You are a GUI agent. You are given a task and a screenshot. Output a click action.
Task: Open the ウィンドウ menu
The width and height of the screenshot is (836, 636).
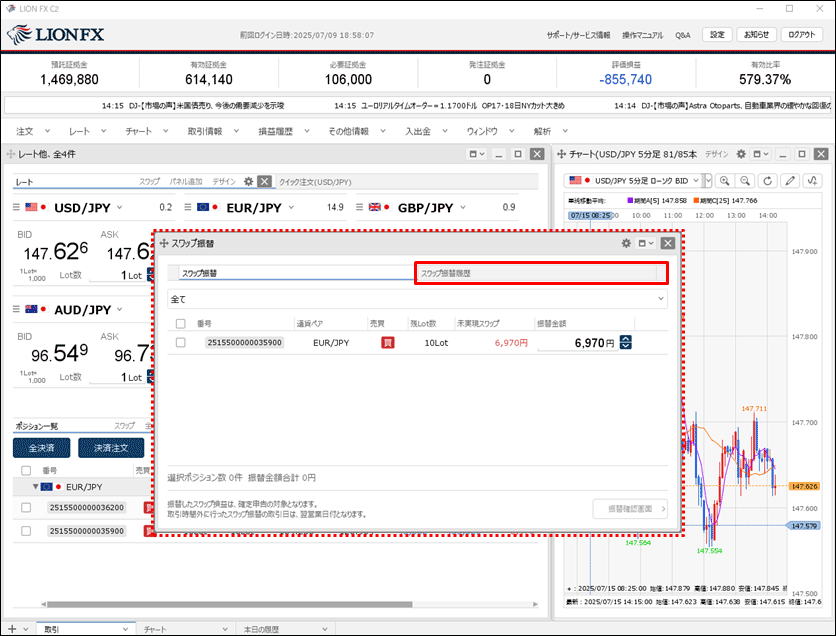click(x=490, y=131)
